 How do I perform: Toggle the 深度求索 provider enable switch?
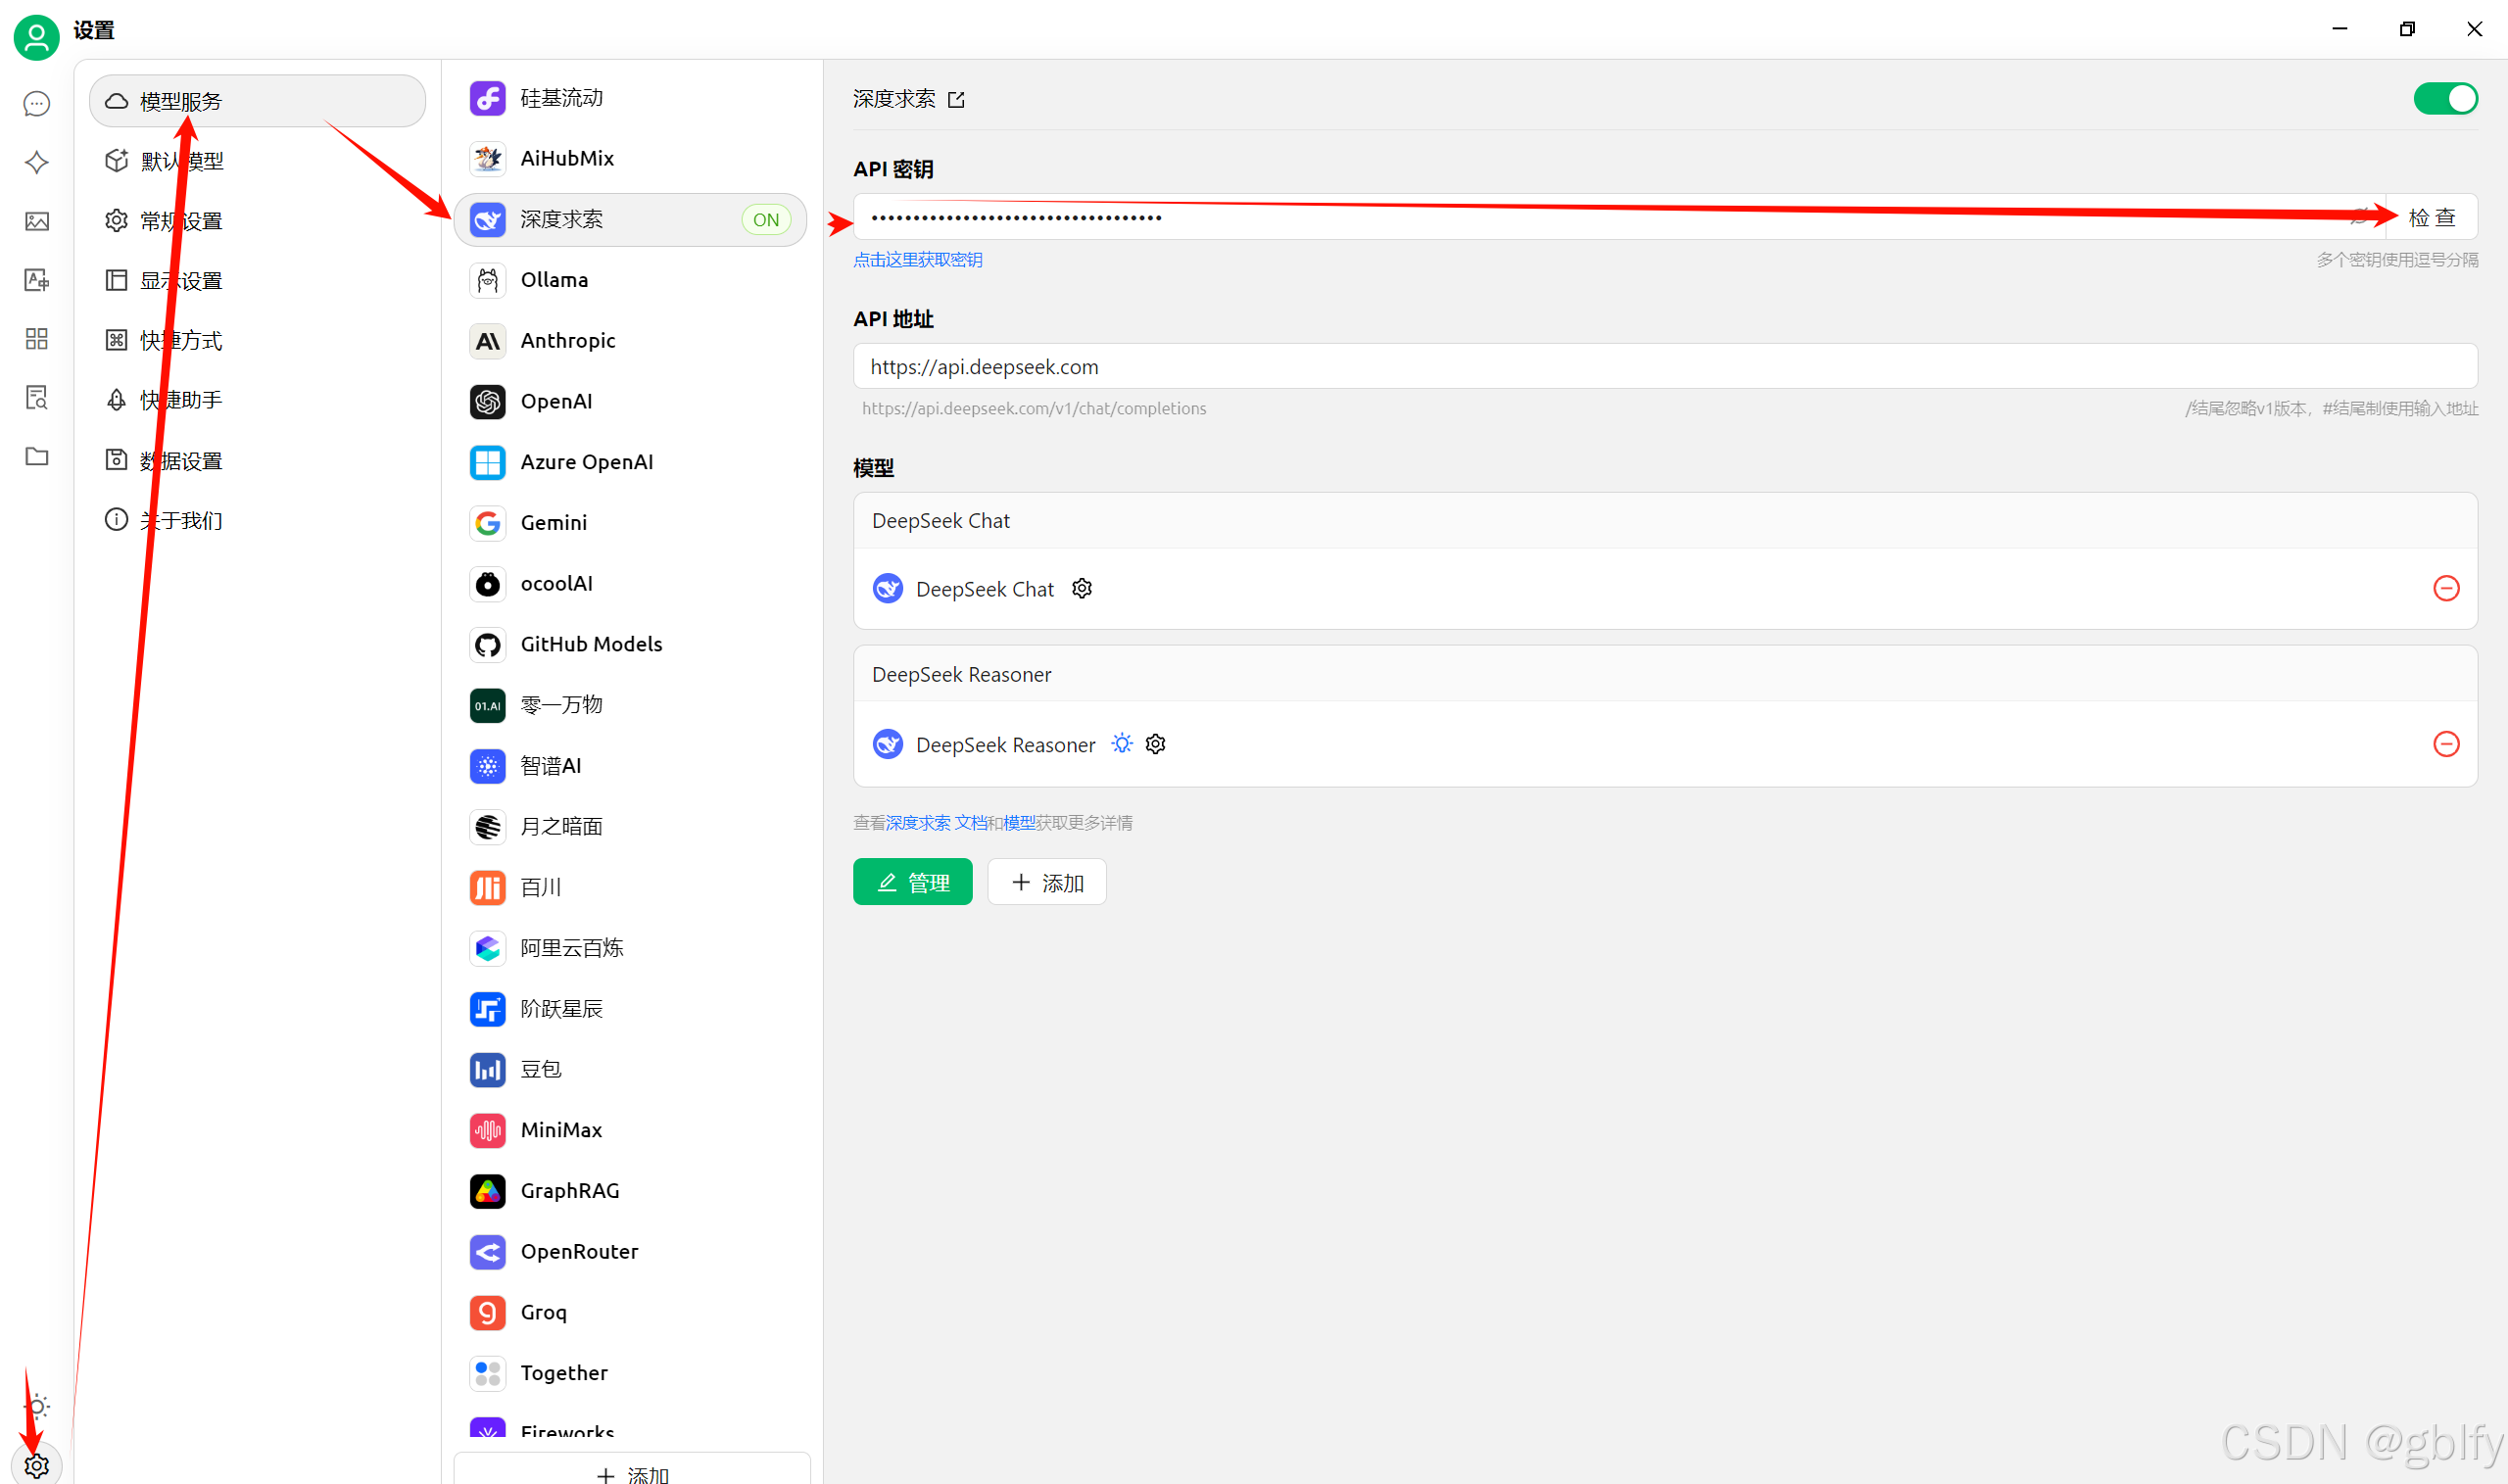click(2445, 99)
